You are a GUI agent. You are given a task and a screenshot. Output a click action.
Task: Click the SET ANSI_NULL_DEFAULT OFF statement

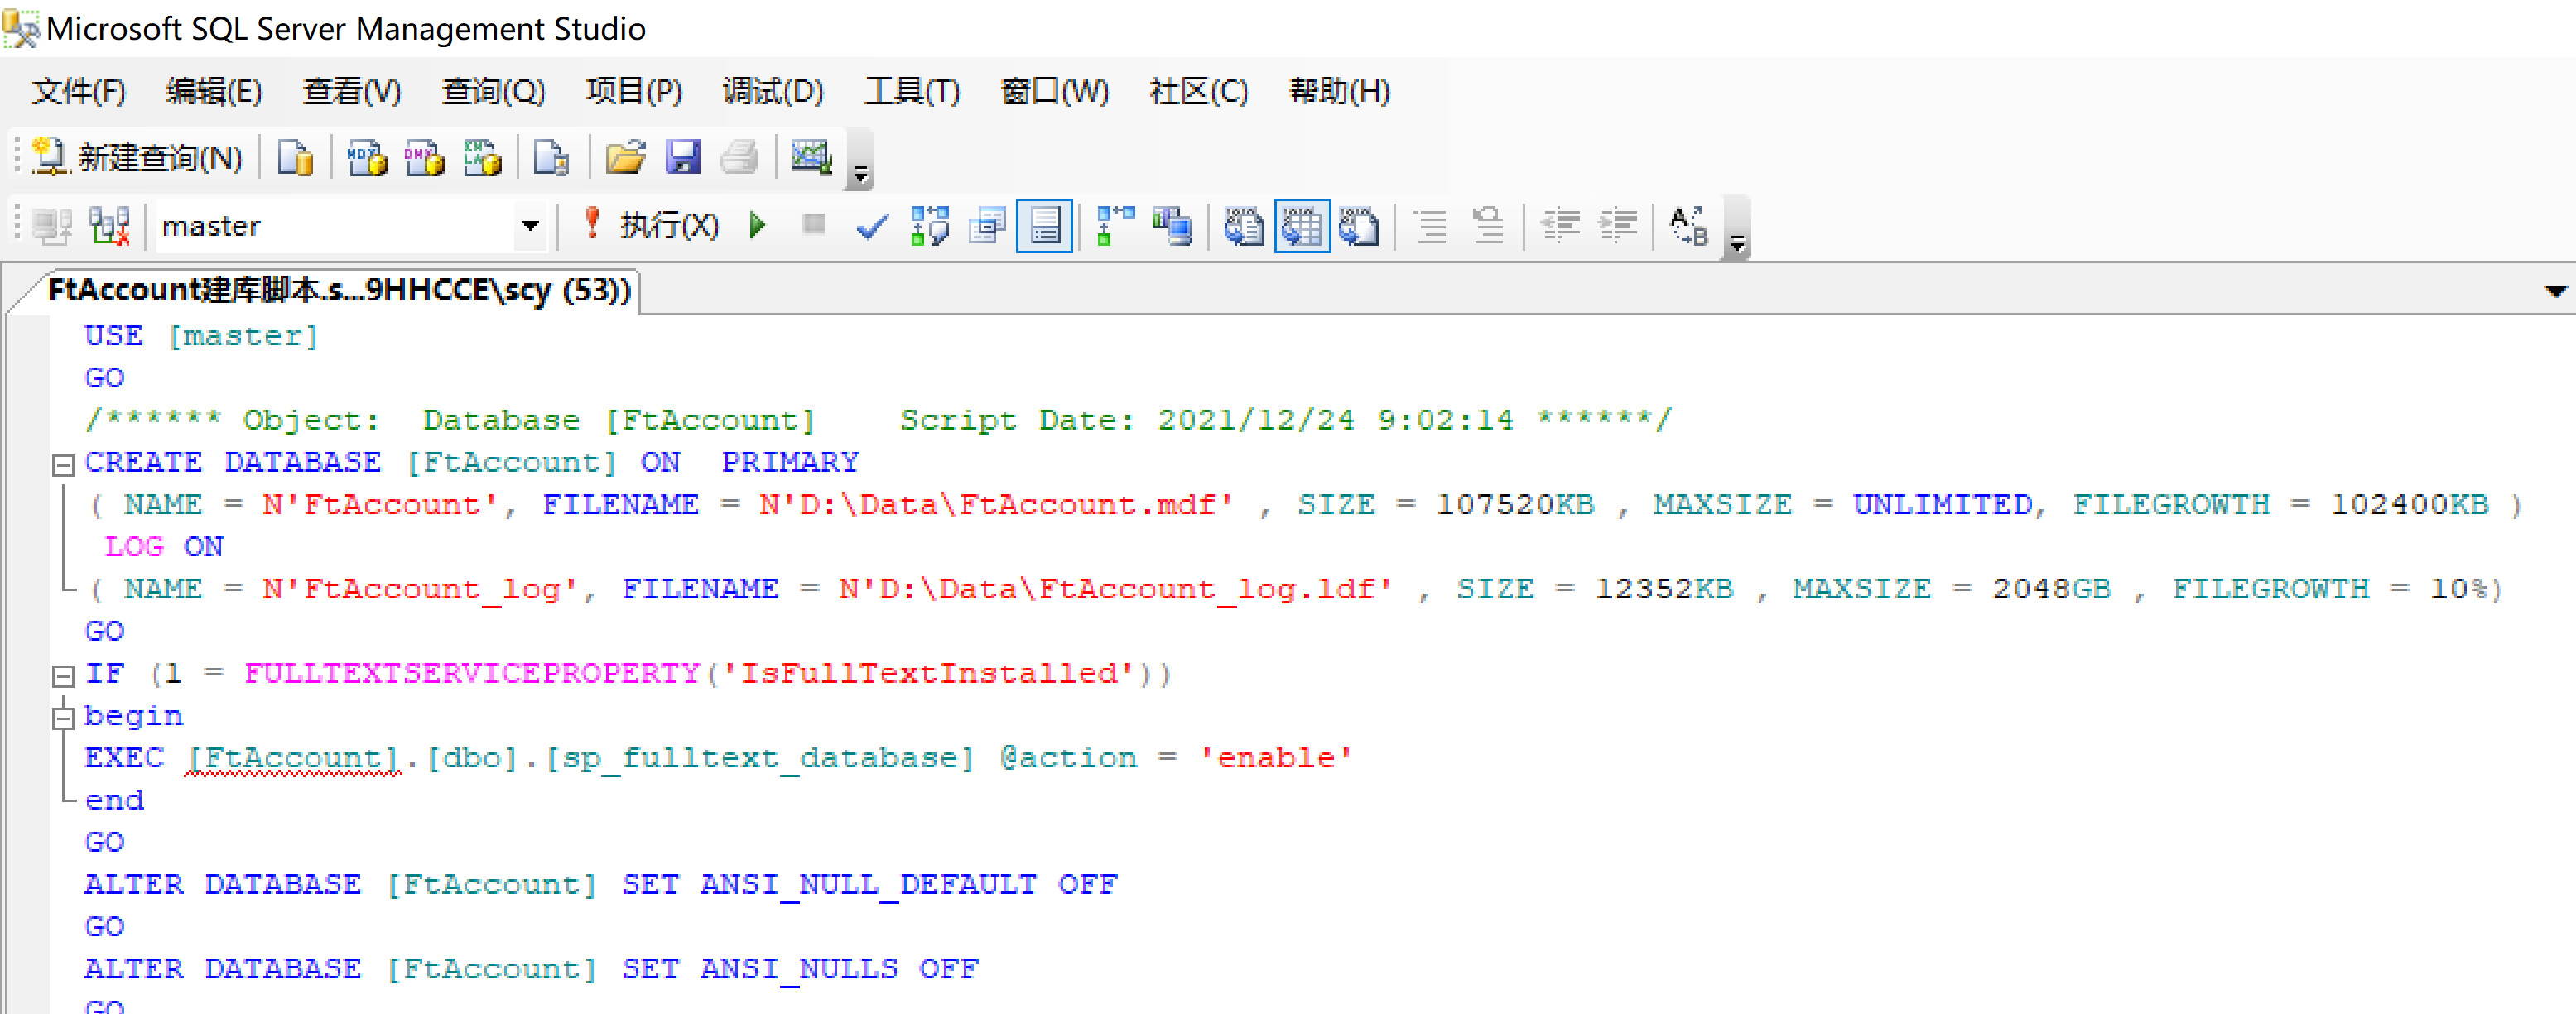[x=869, y=884]
